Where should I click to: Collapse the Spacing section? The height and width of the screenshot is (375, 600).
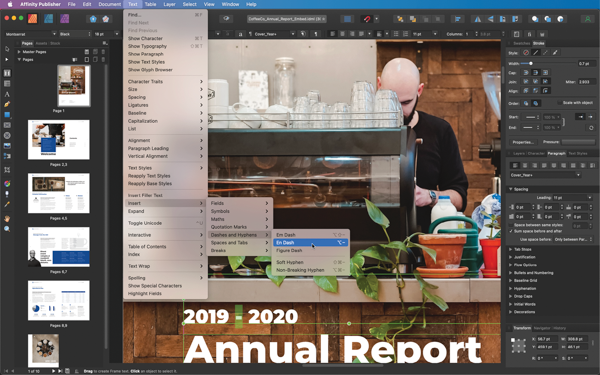[x=510, y=189]
